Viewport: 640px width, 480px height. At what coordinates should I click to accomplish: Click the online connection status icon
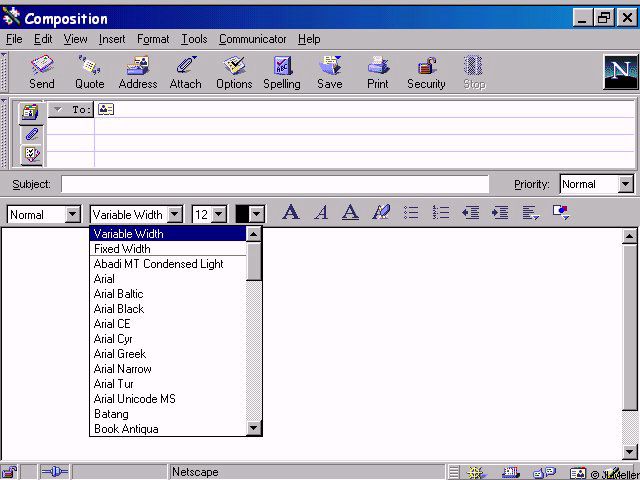pos(55,472)
